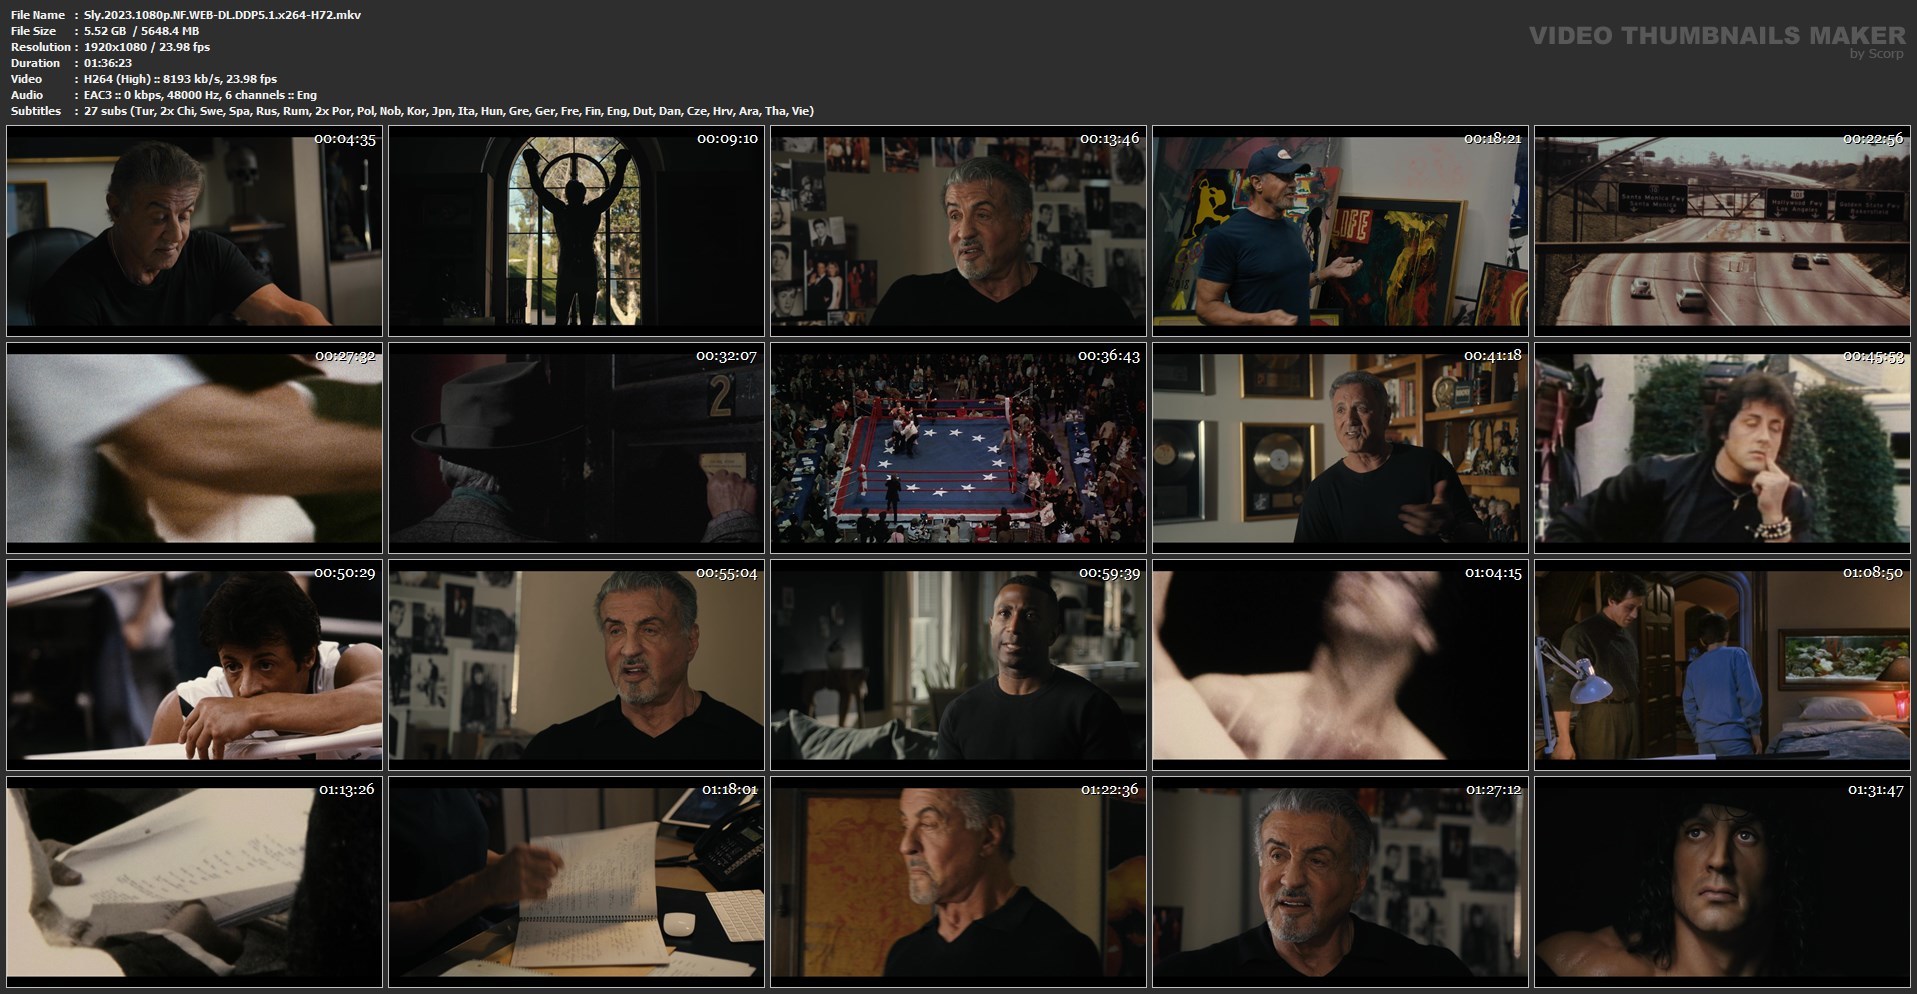Select the thumbnail at 00:50:29
The width and height of the screenshot is (1917, 994).
tap(194, 665)
